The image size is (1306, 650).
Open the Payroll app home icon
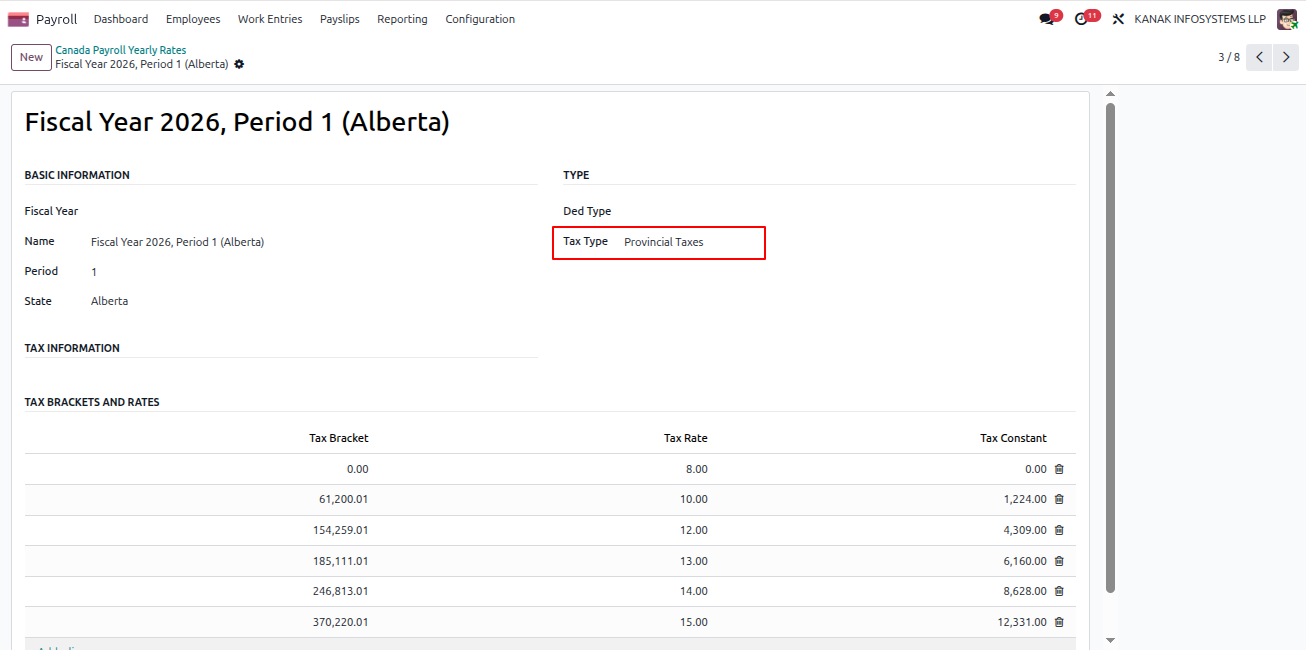pyautogui.click(x=18, y=19)
